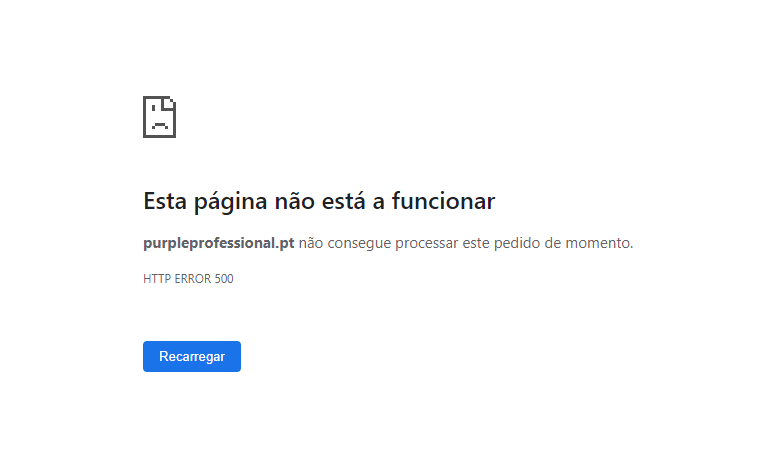The width and height of the screenshot is (783, 469).
Task: Click "não" following the domain name
Action: (x=311, y=243)
